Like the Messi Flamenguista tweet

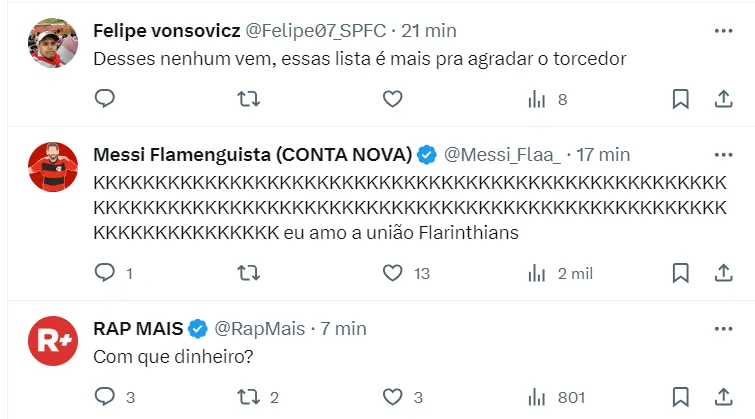tap(393, 272)
